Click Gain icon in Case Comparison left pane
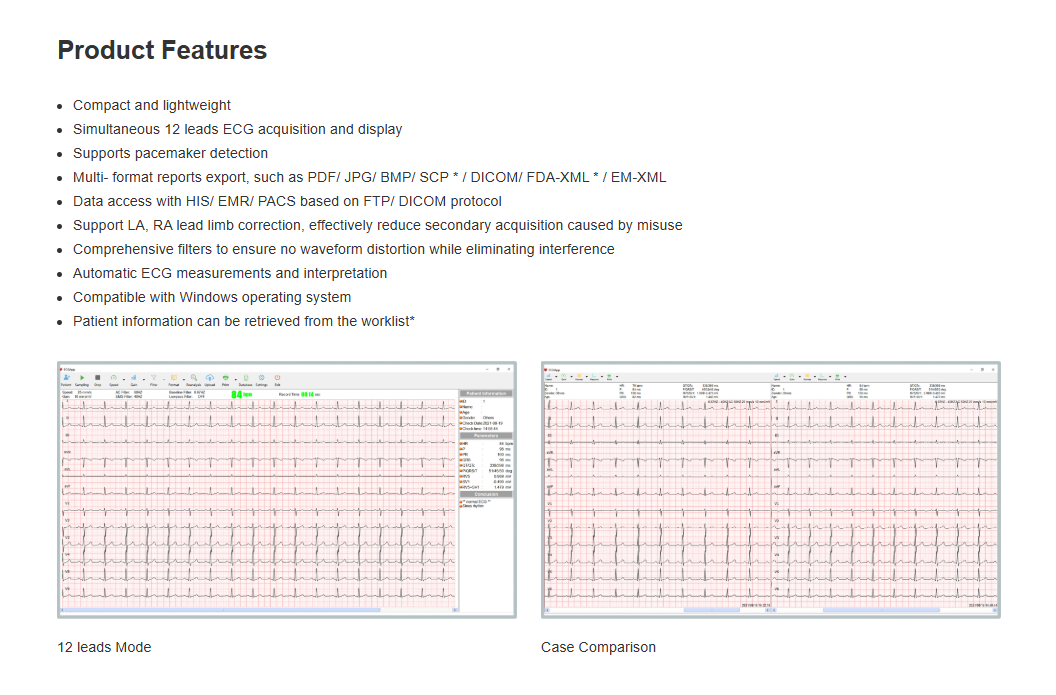Screen dimensions: 1056x695 (x=564, y=376)
